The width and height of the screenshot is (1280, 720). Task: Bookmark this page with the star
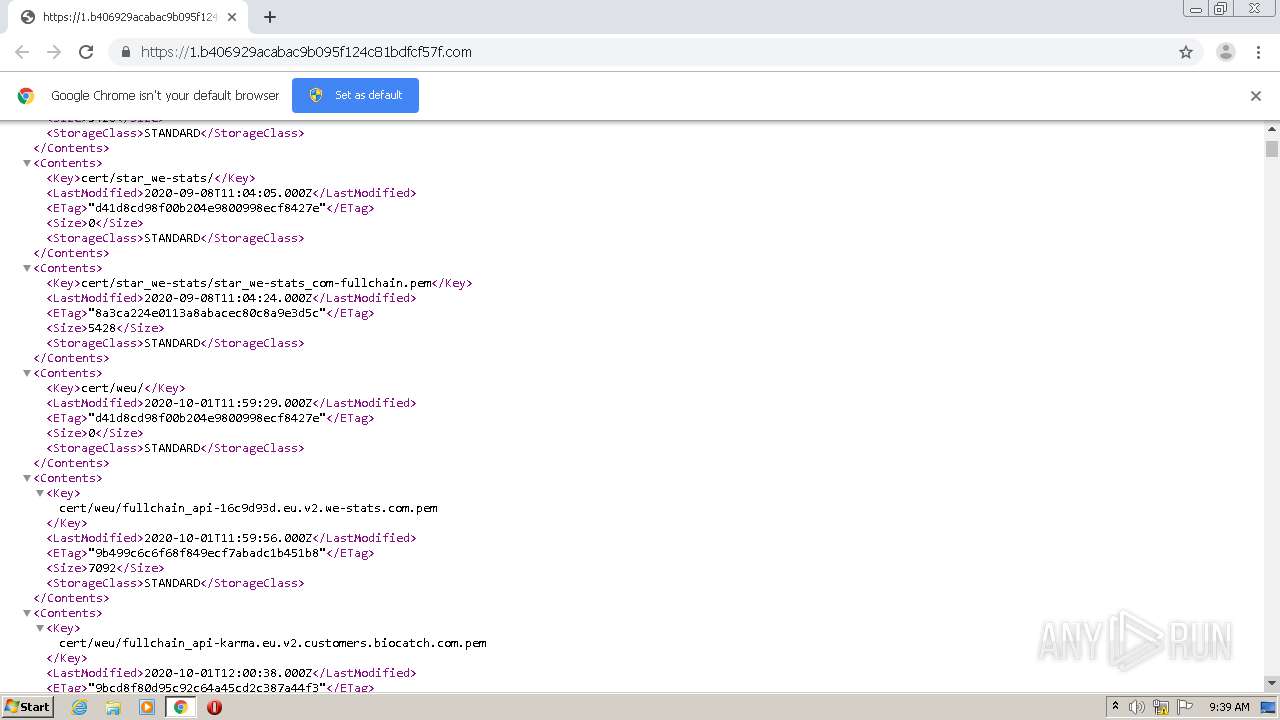tap(1186, 52)
